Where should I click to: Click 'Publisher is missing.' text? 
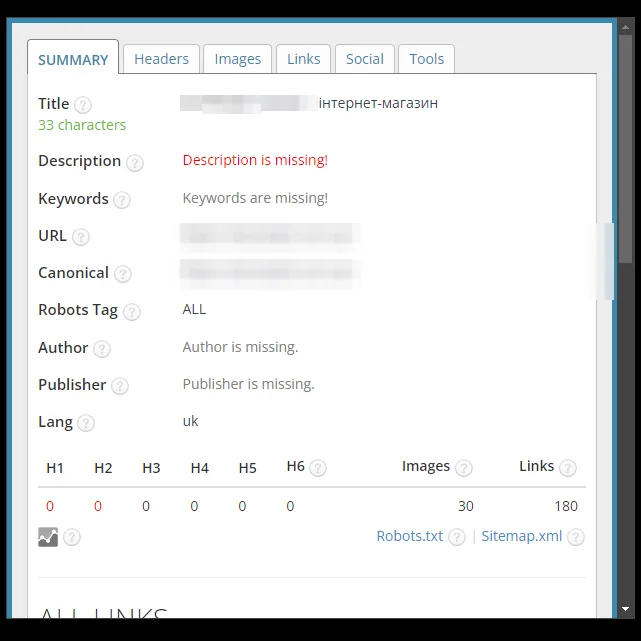point(248,384)
